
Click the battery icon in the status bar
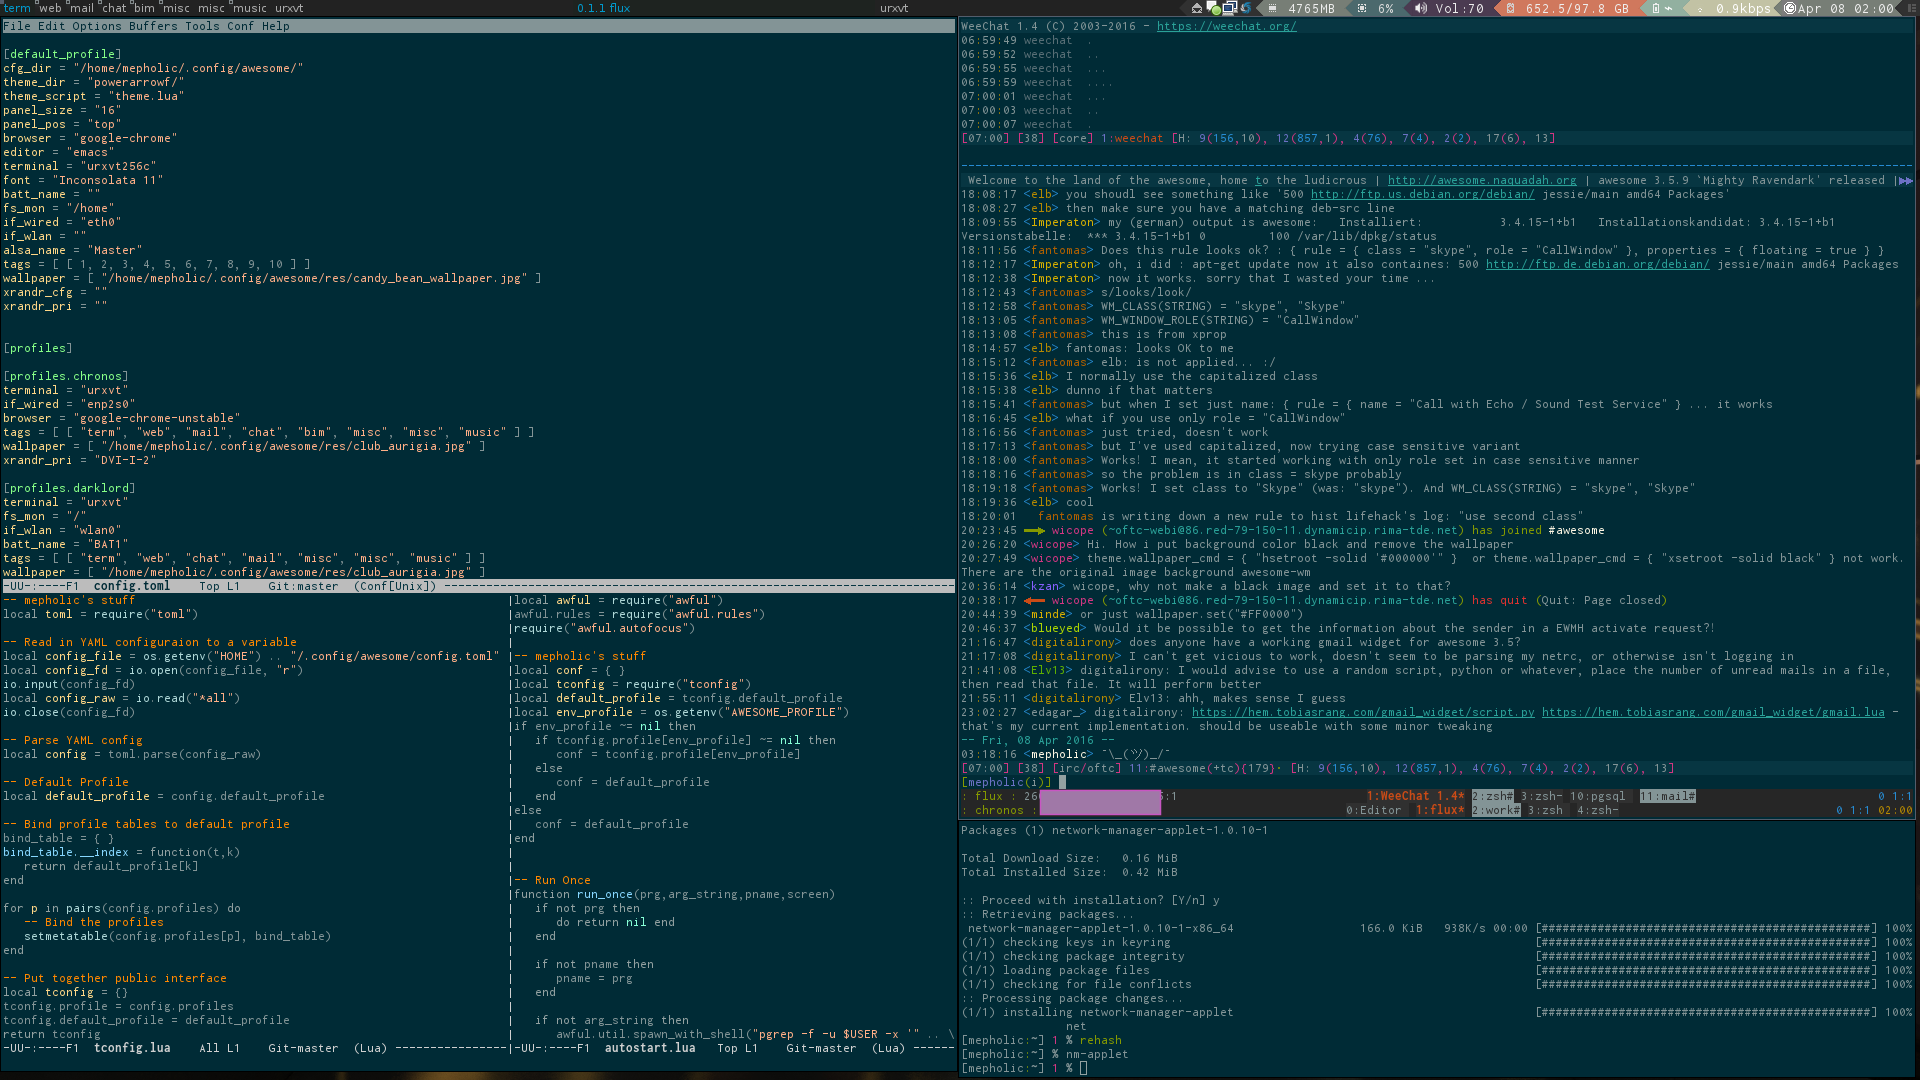[x=1656, y=8]
